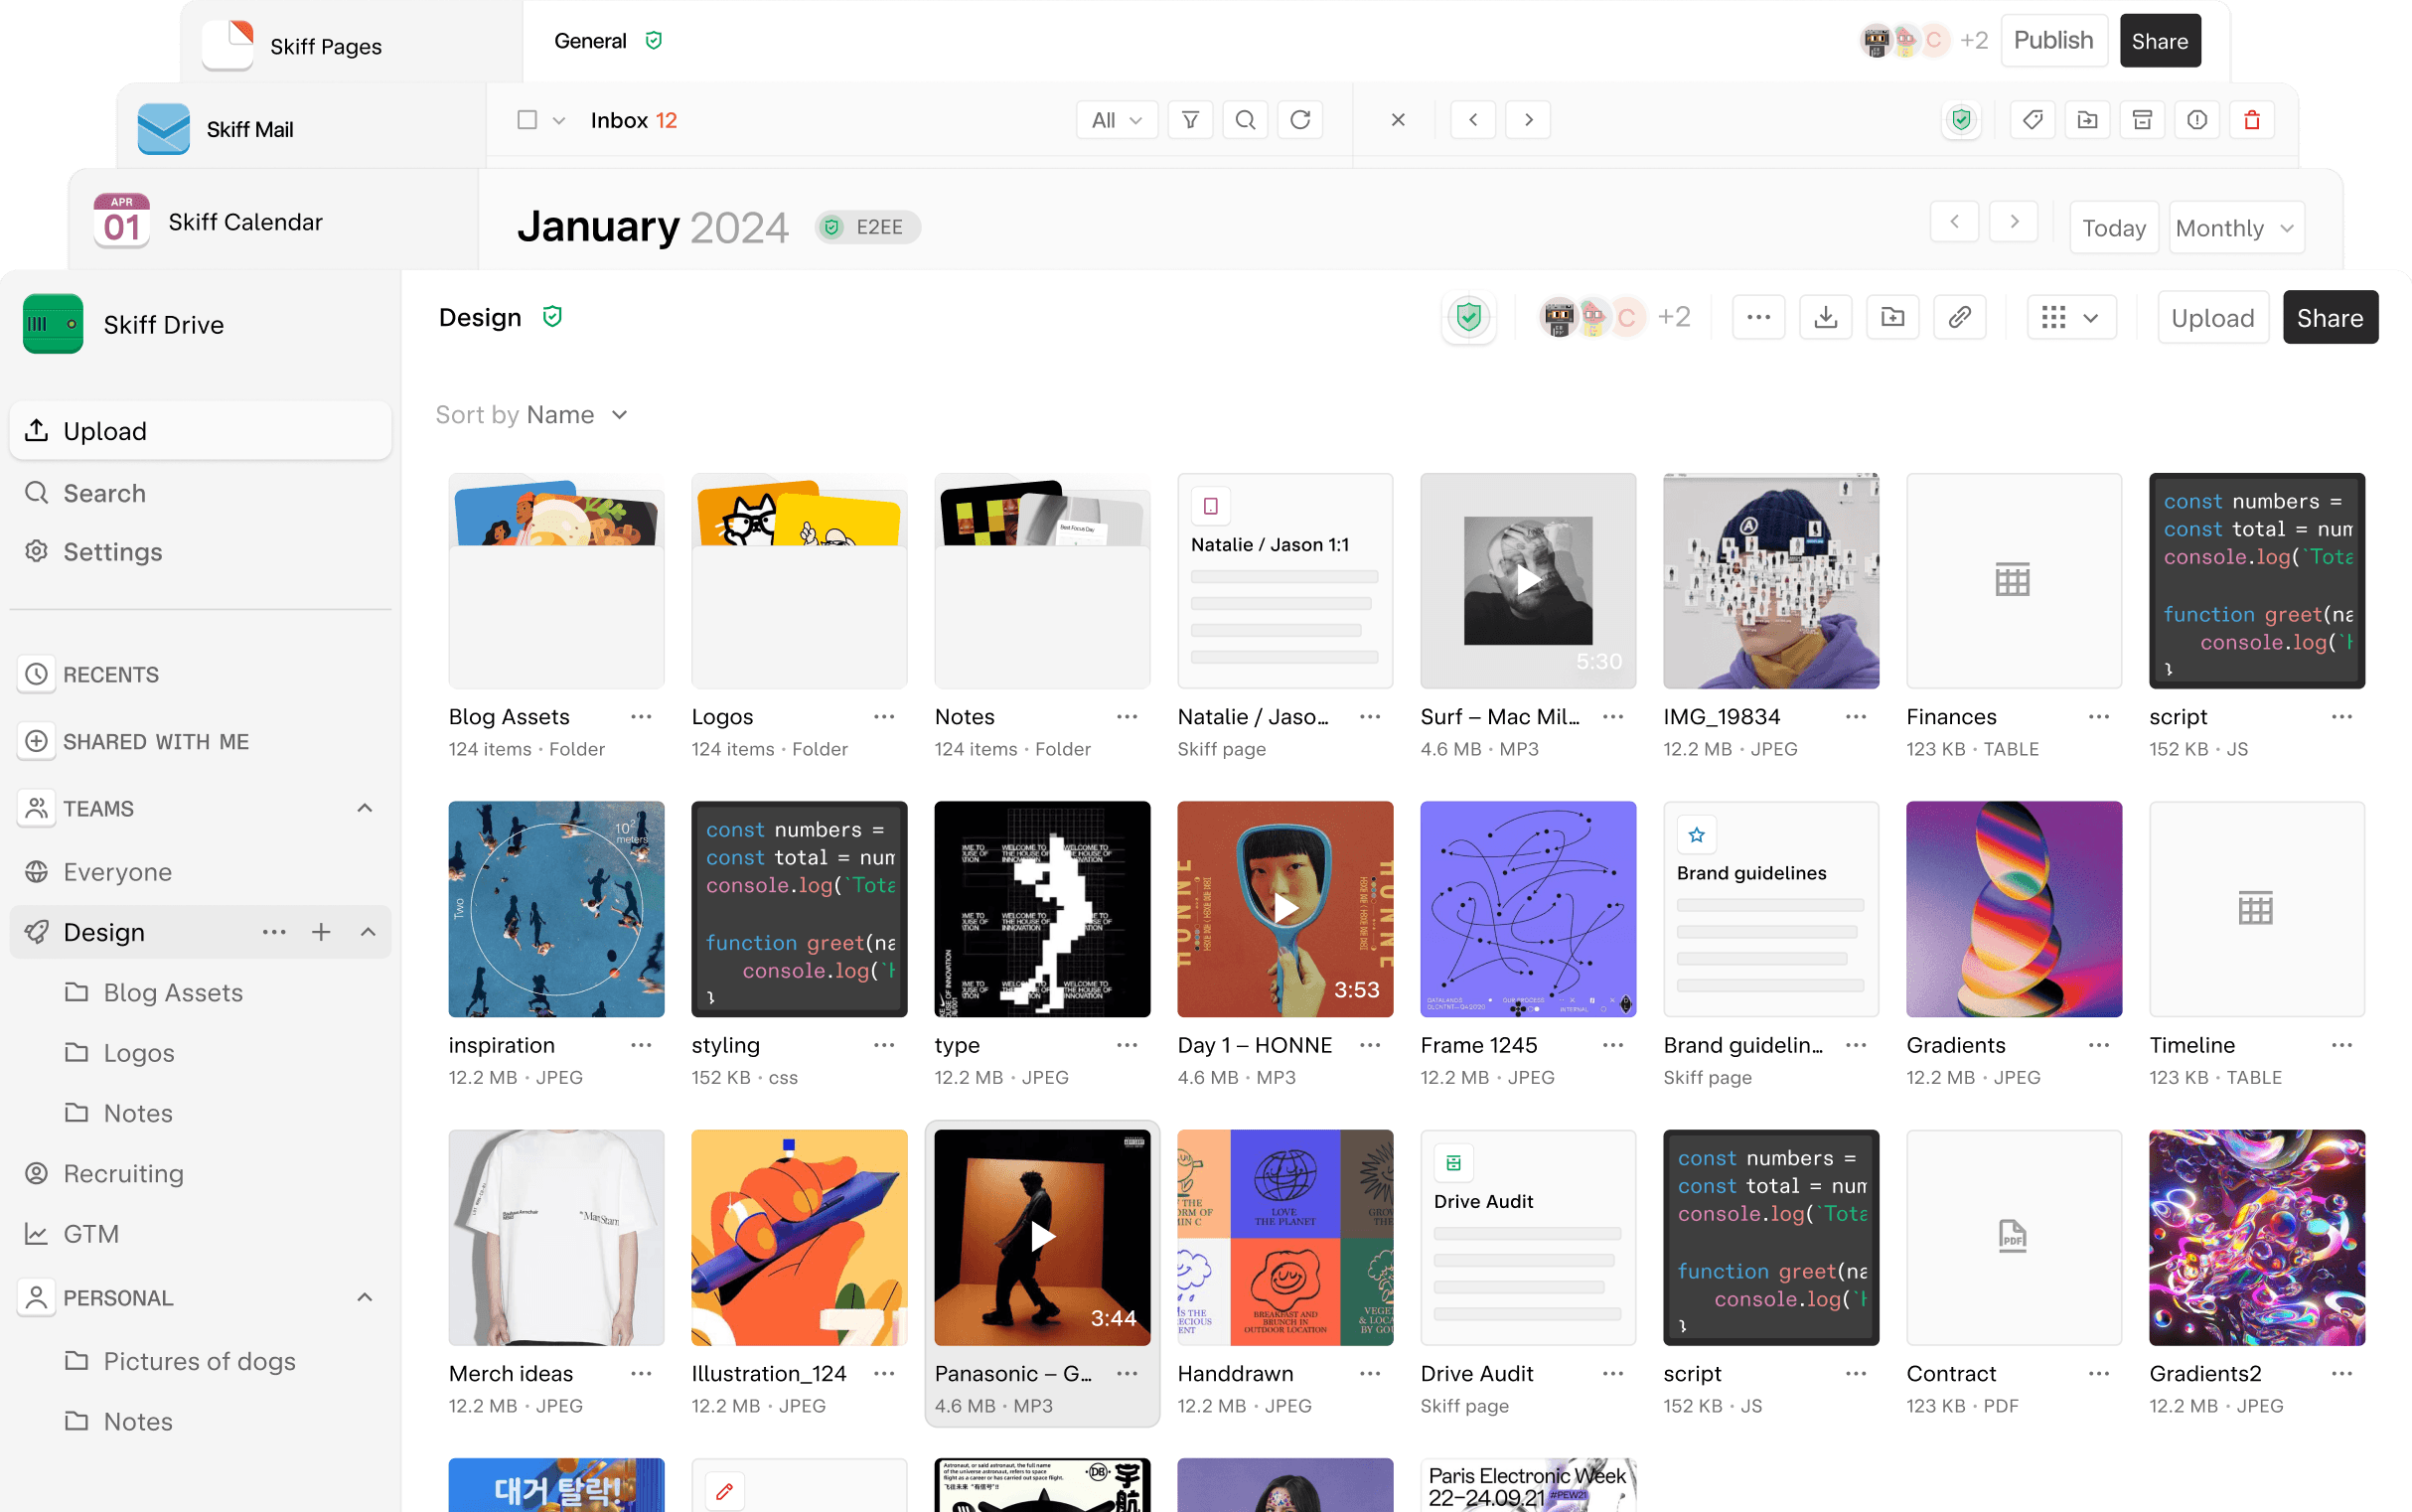
Task: Create a new folder in Drive
Action: coord(1893,317)
